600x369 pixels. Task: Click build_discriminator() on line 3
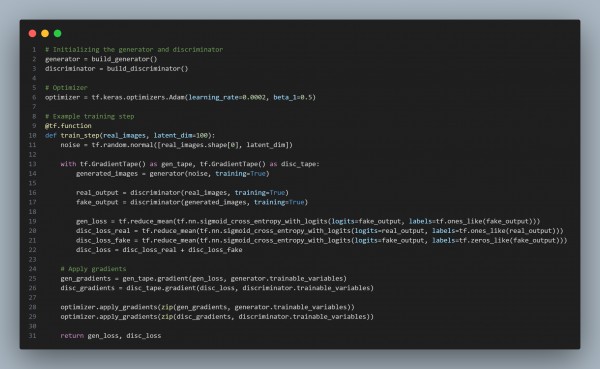(147, 69)
